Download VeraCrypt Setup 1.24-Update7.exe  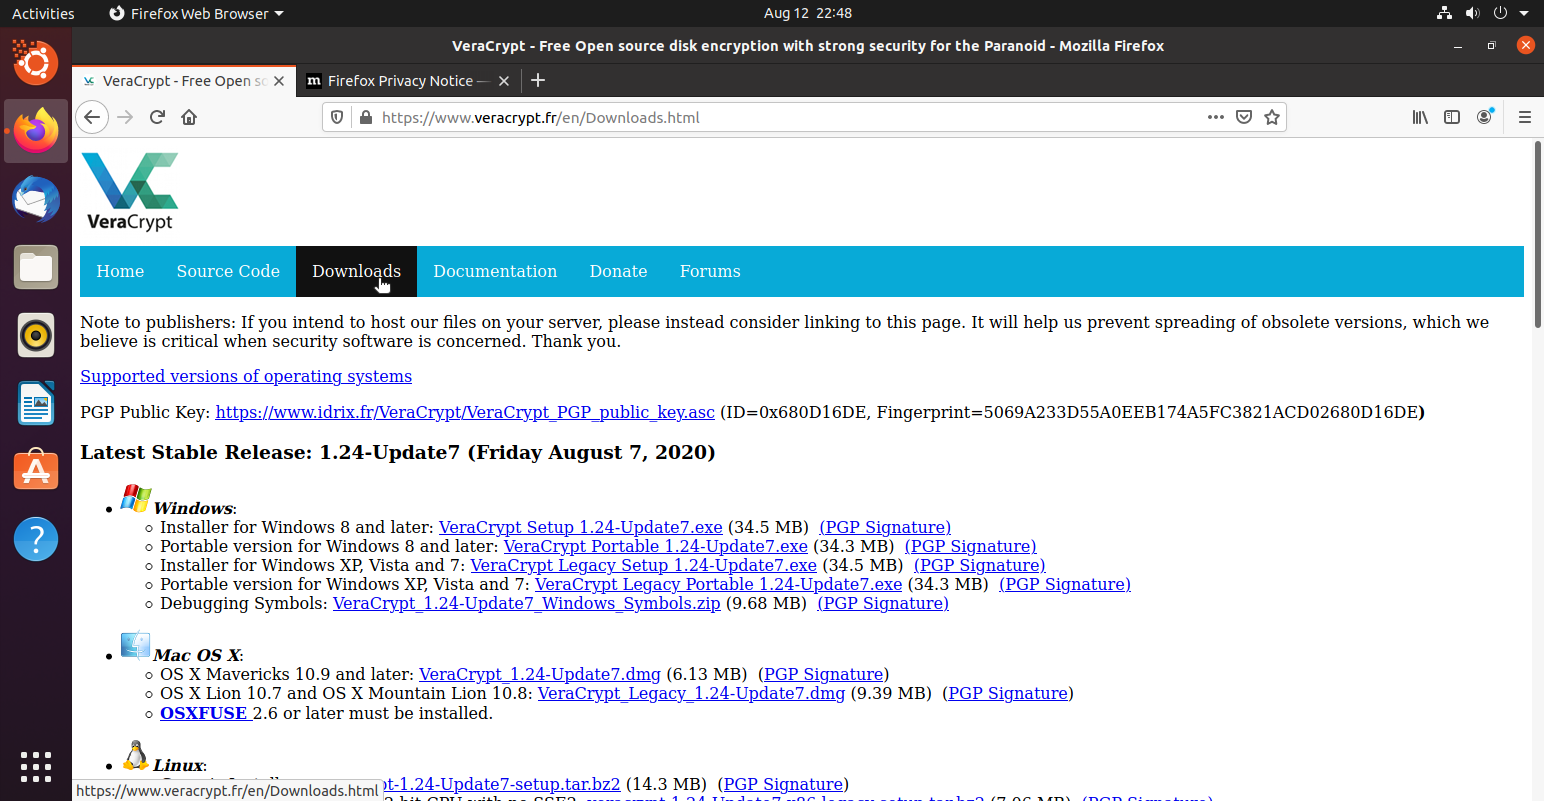click(x=581, y=527)
